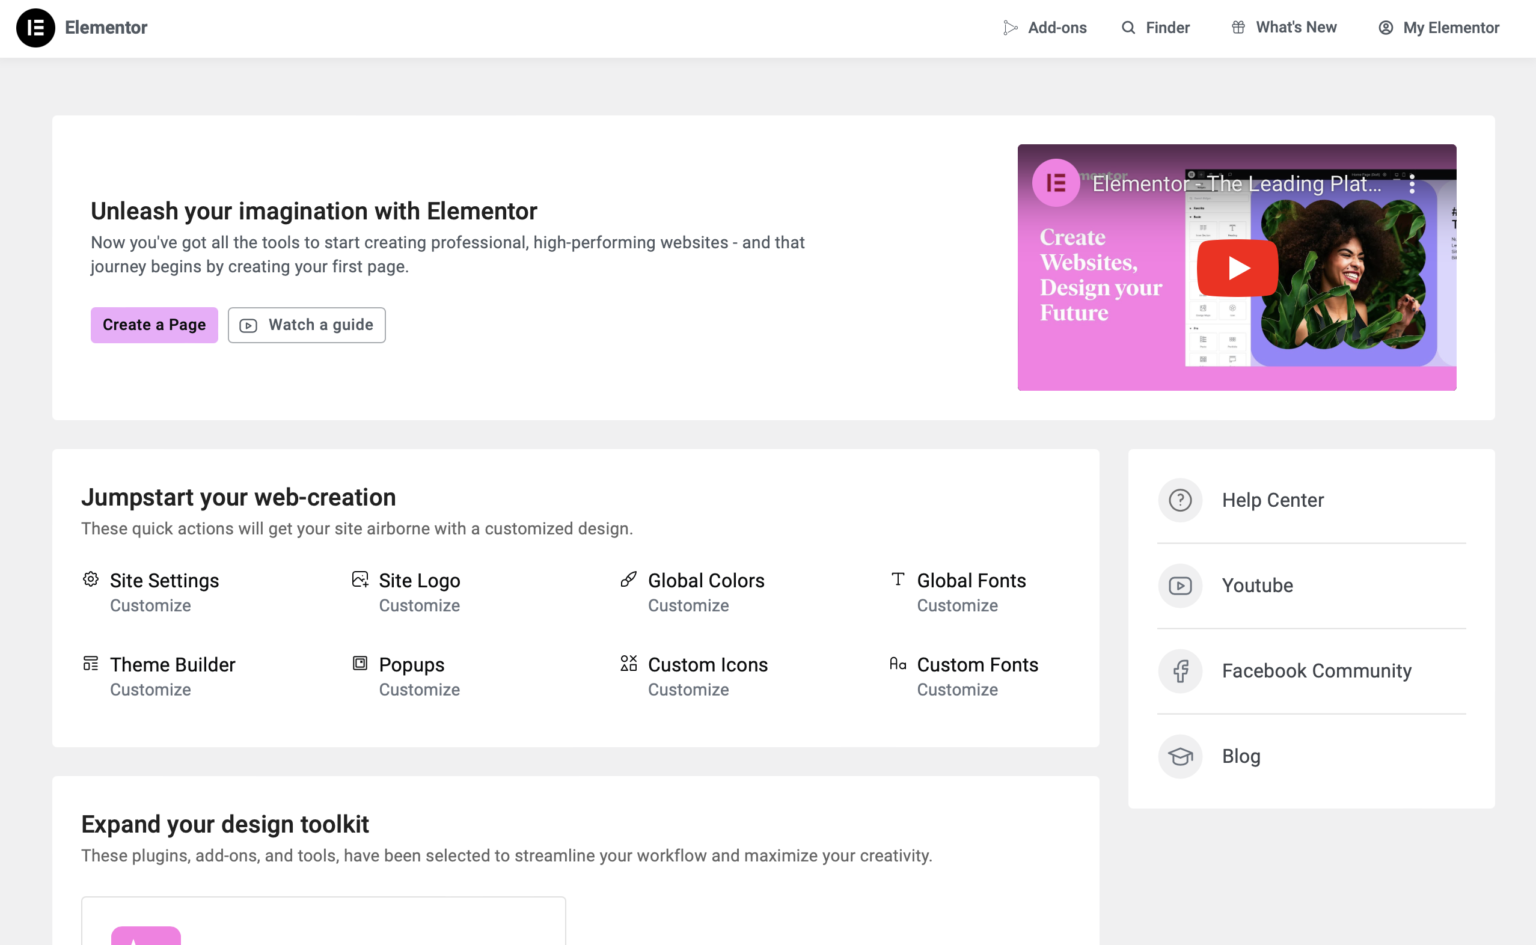Open the Global Colors link
This screenshot has width=1536, height=945.
(706, 581)
